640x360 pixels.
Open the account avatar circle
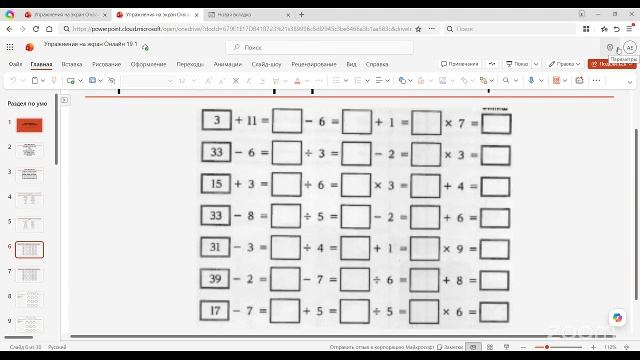630,47
